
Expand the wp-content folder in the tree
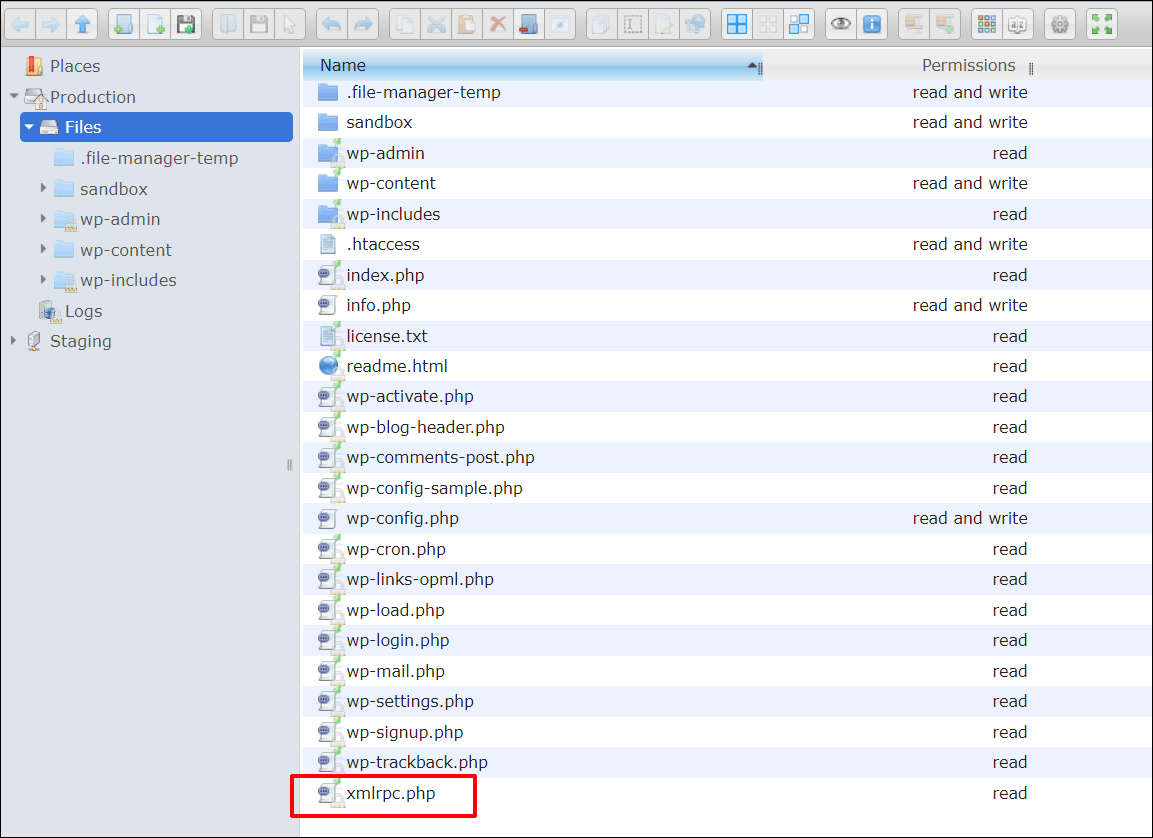43,249
